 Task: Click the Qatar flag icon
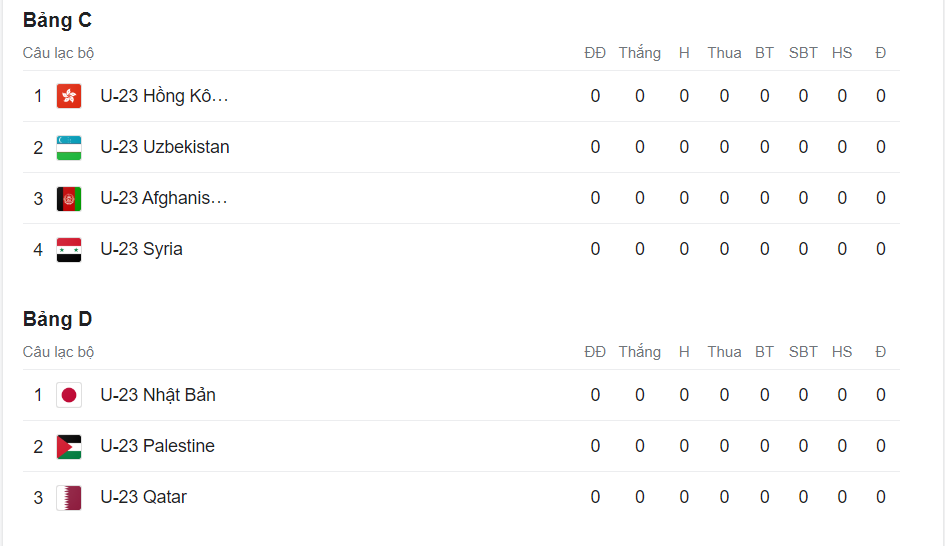coord(69,497)
